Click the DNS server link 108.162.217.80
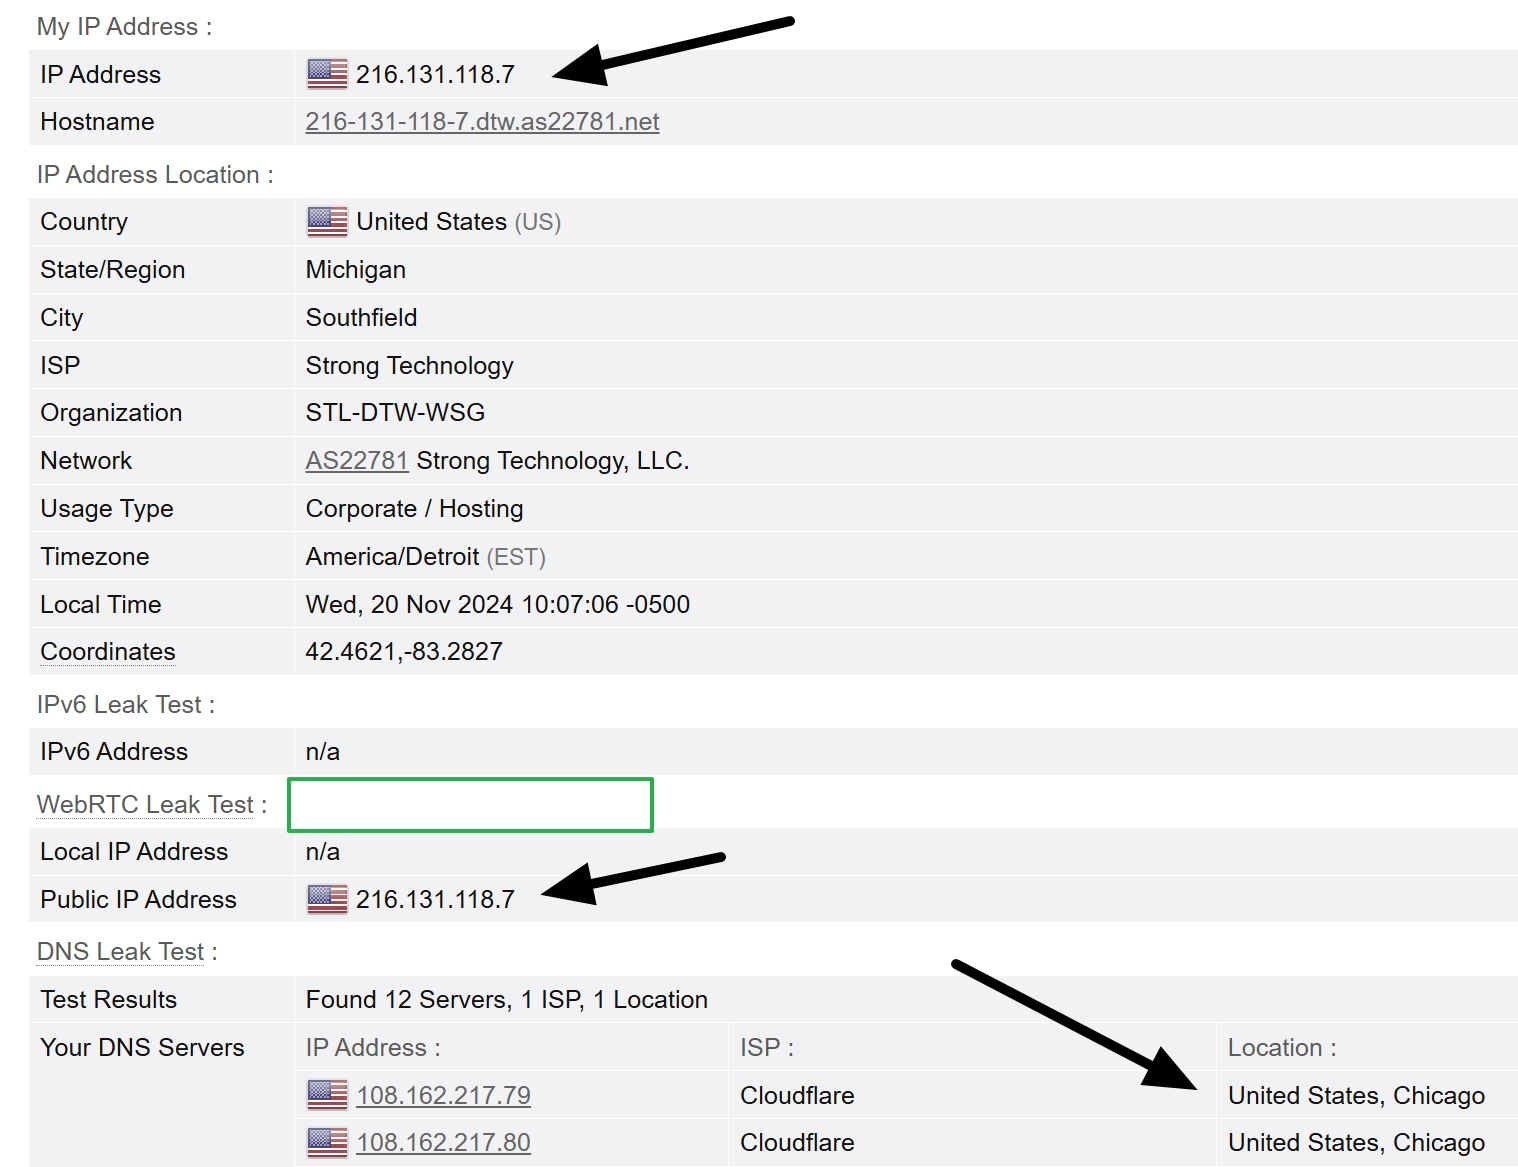Screen dimensions: 1518x1167 444,1142
